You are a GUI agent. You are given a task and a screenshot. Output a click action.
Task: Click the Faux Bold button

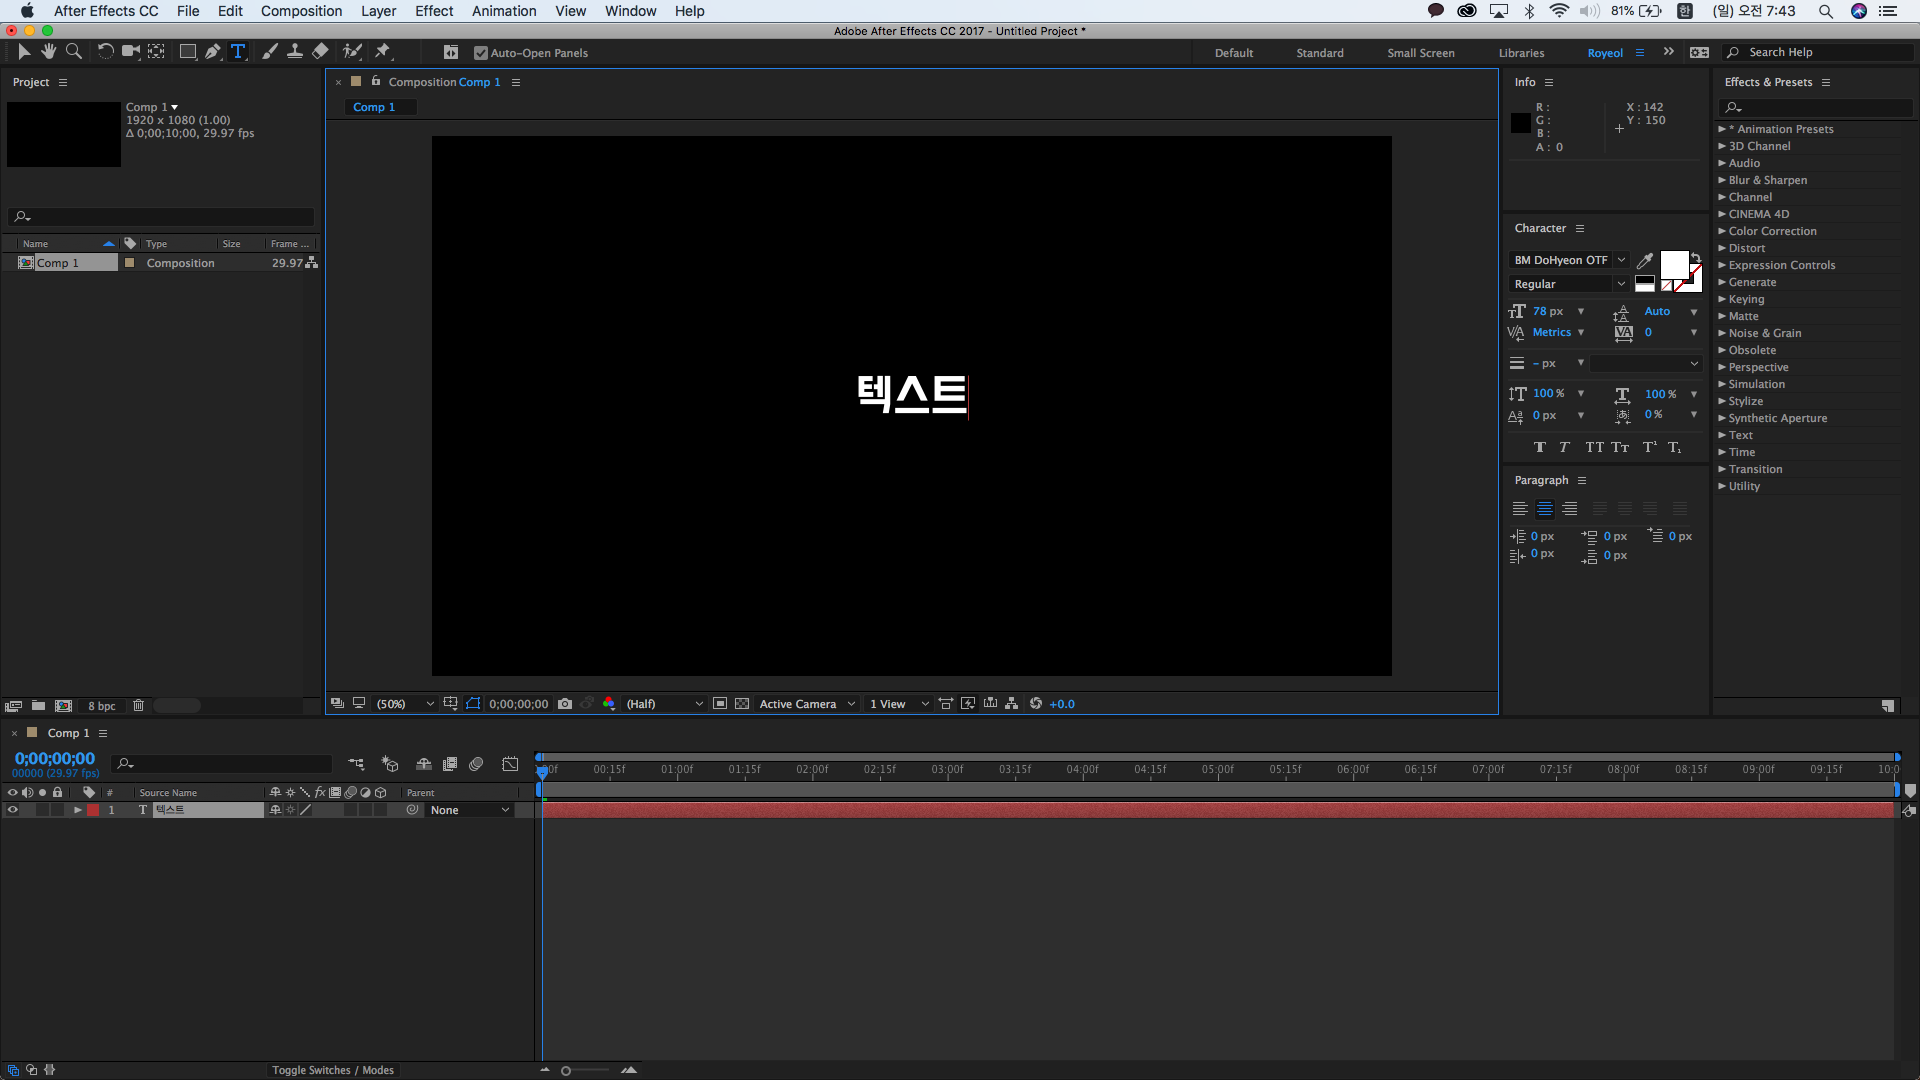[1539, 447]
